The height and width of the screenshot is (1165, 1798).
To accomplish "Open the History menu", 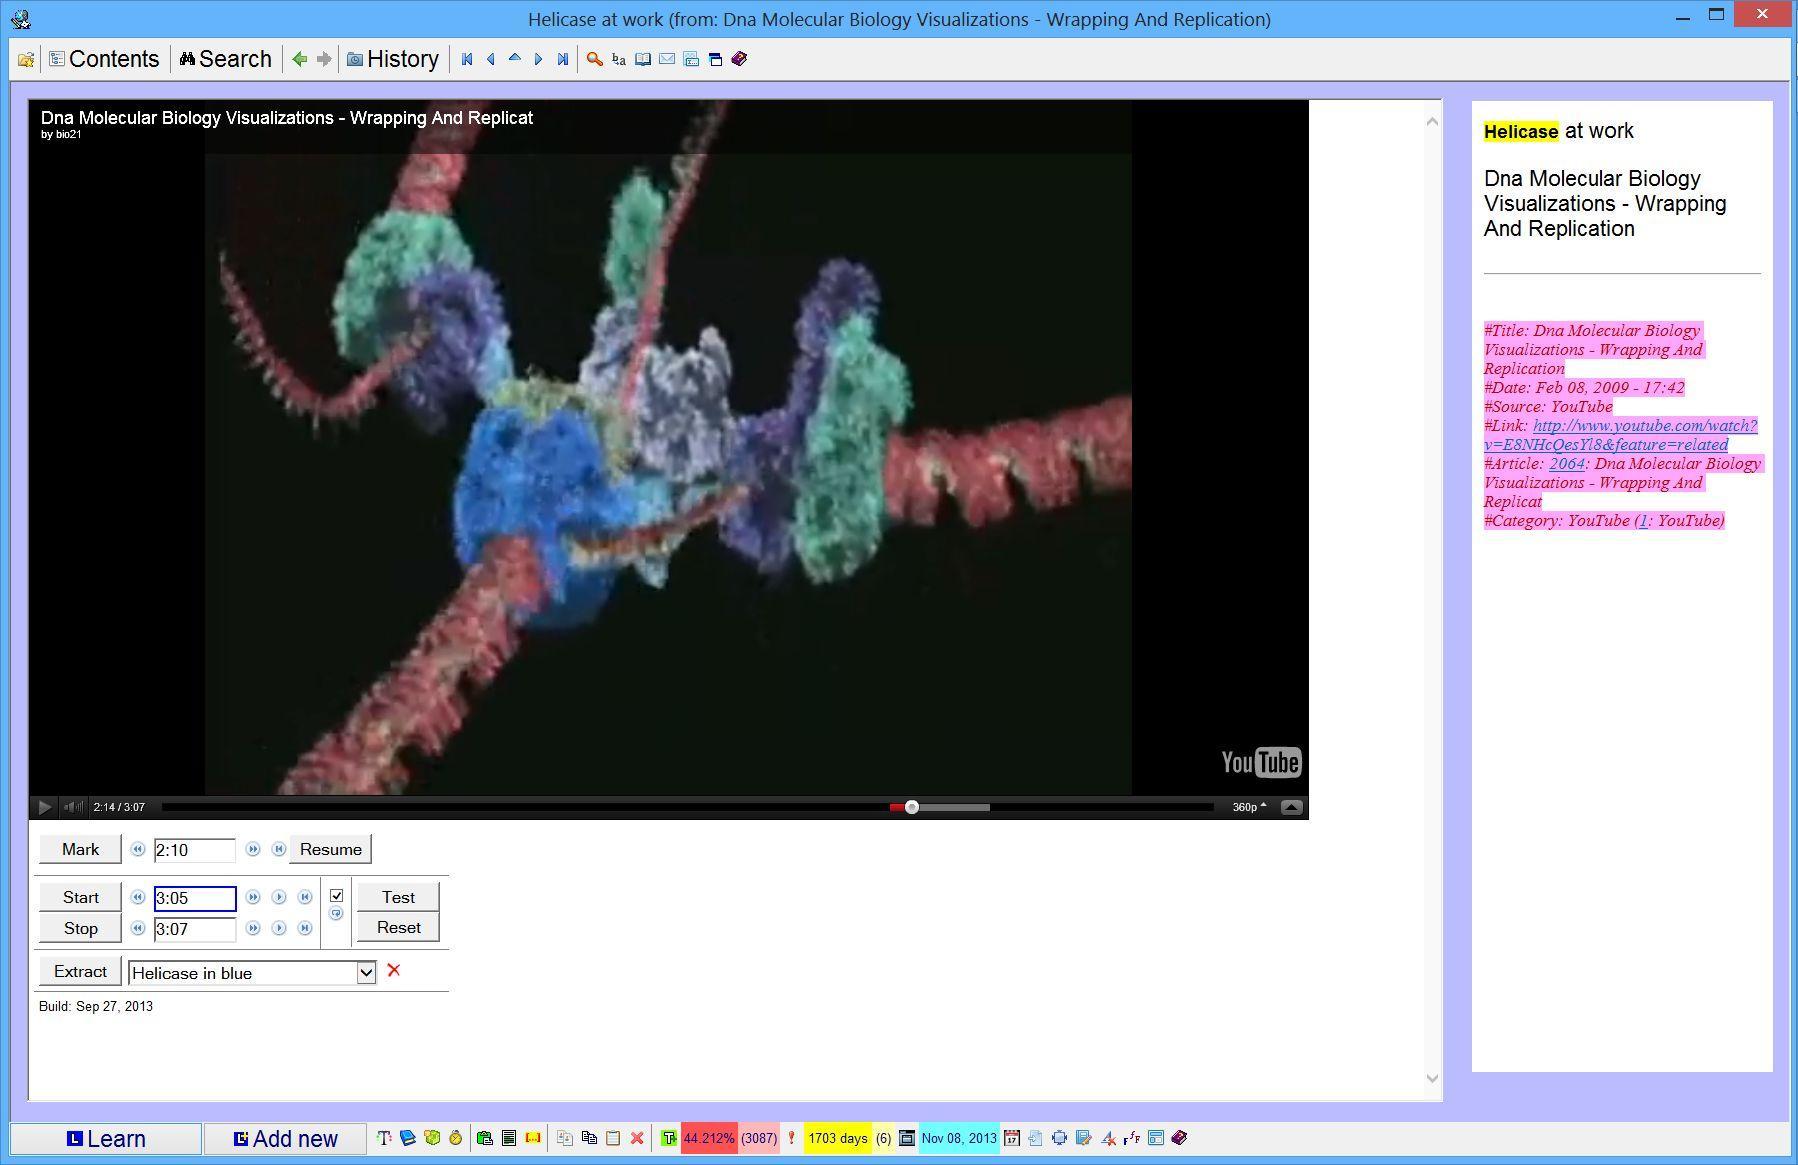I will 393,59.
